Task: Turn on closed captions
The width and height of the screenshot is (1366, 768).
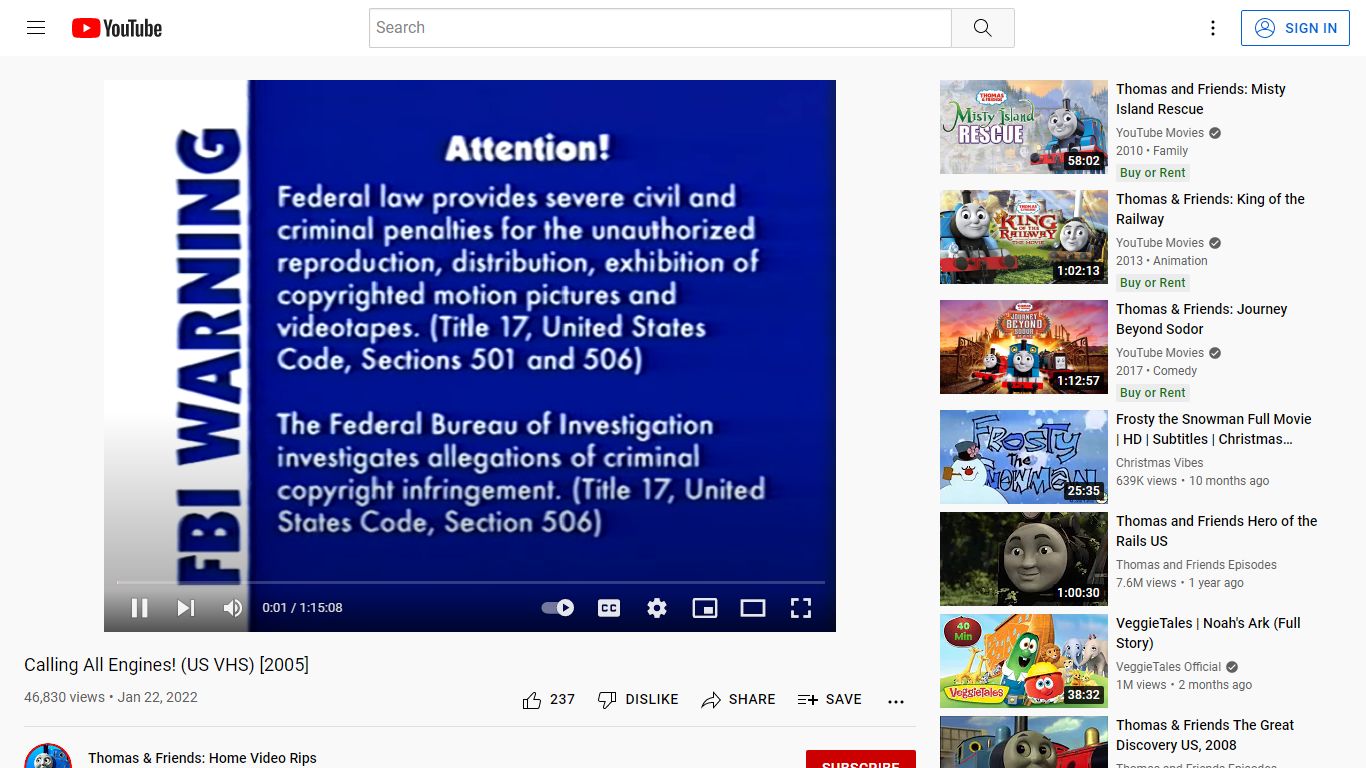Action: (x=609, y=607)
